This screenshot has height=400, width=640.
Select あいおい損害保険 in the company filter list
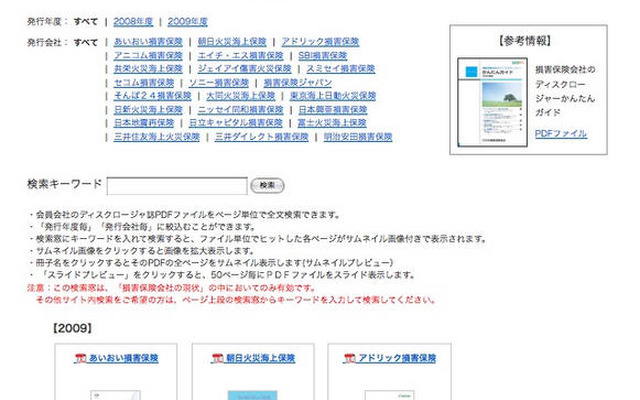(x=148, y=42)
